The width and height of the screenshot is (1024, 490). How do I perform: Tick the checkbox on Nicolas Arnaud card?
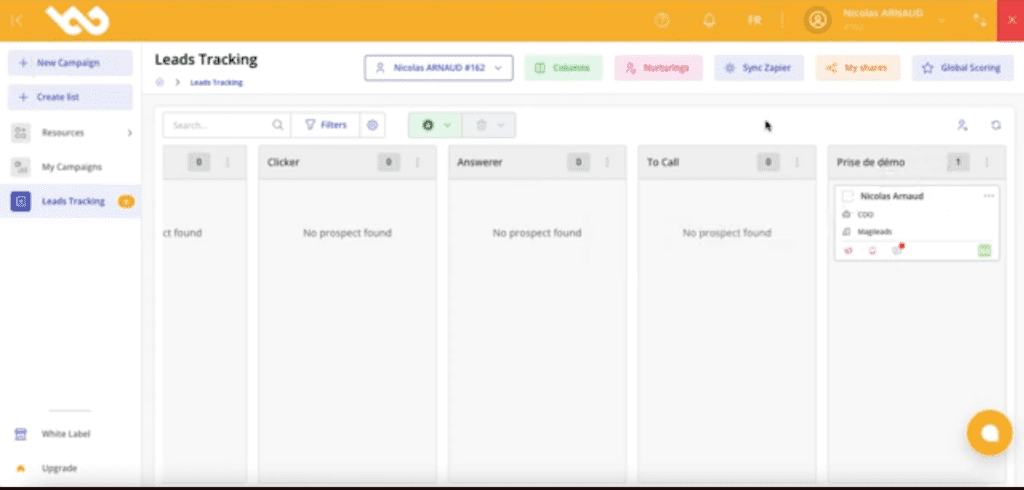coord(848,196)
